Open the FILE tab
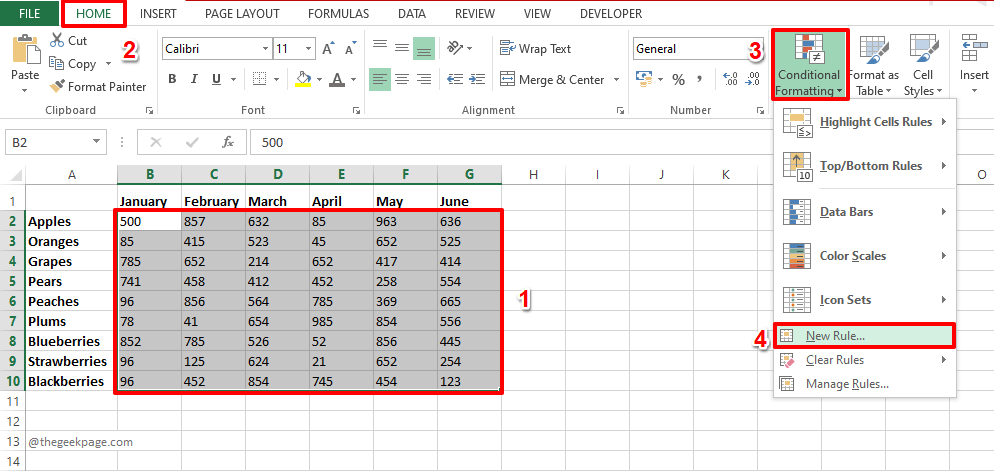The width and height of the screenshot is (994, 471). pyautogui.click(x=29, y=13)
